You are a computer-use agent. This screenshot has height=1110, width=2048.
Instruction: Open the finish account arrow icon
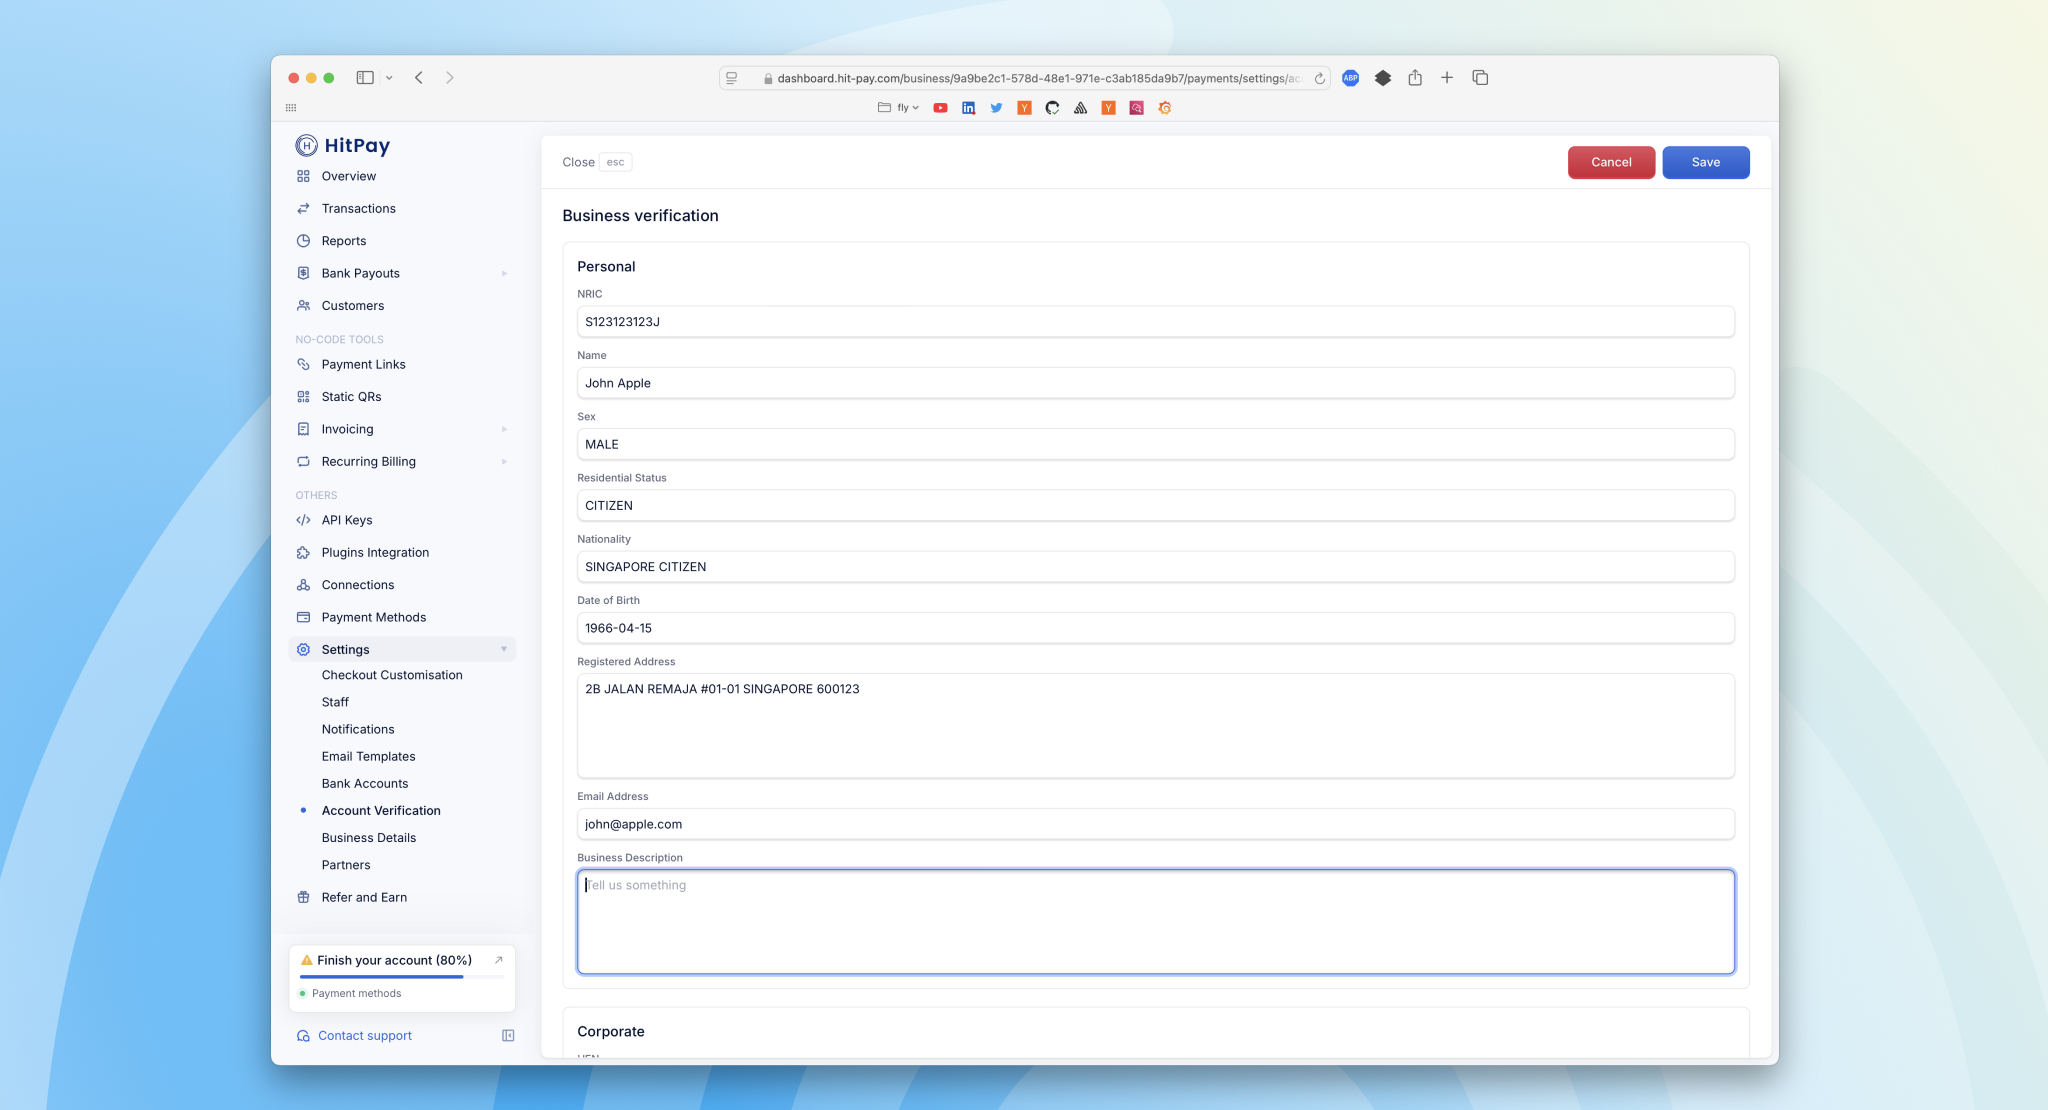pos(498,960)
